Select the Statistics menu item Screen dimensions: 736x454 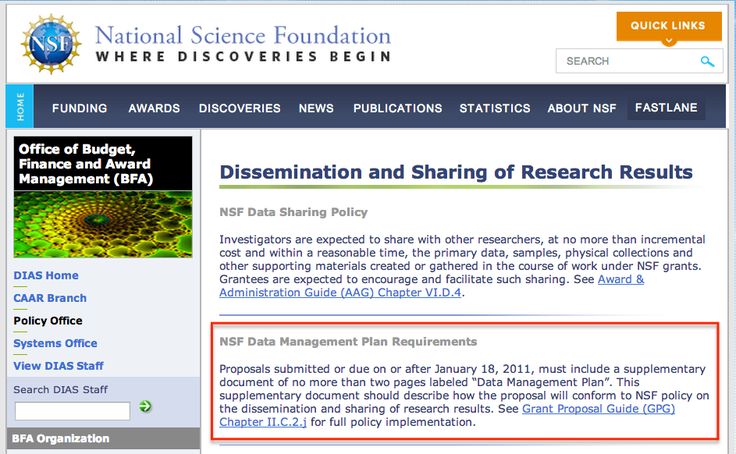(x=495, y=108)
